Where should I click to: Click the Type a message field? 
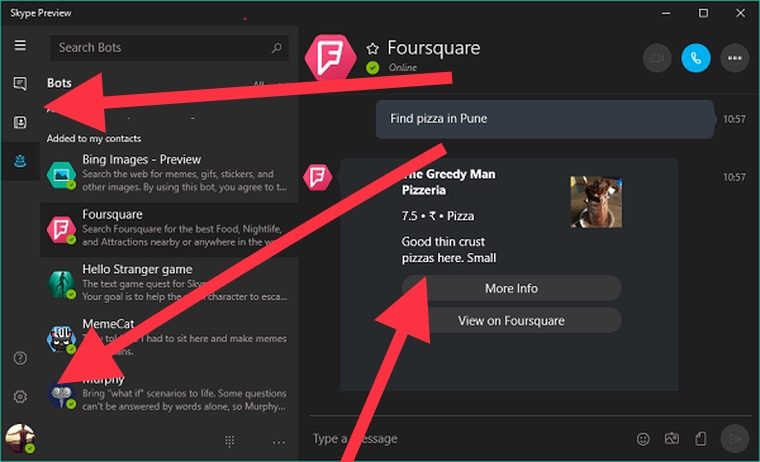tap(468, 439)
